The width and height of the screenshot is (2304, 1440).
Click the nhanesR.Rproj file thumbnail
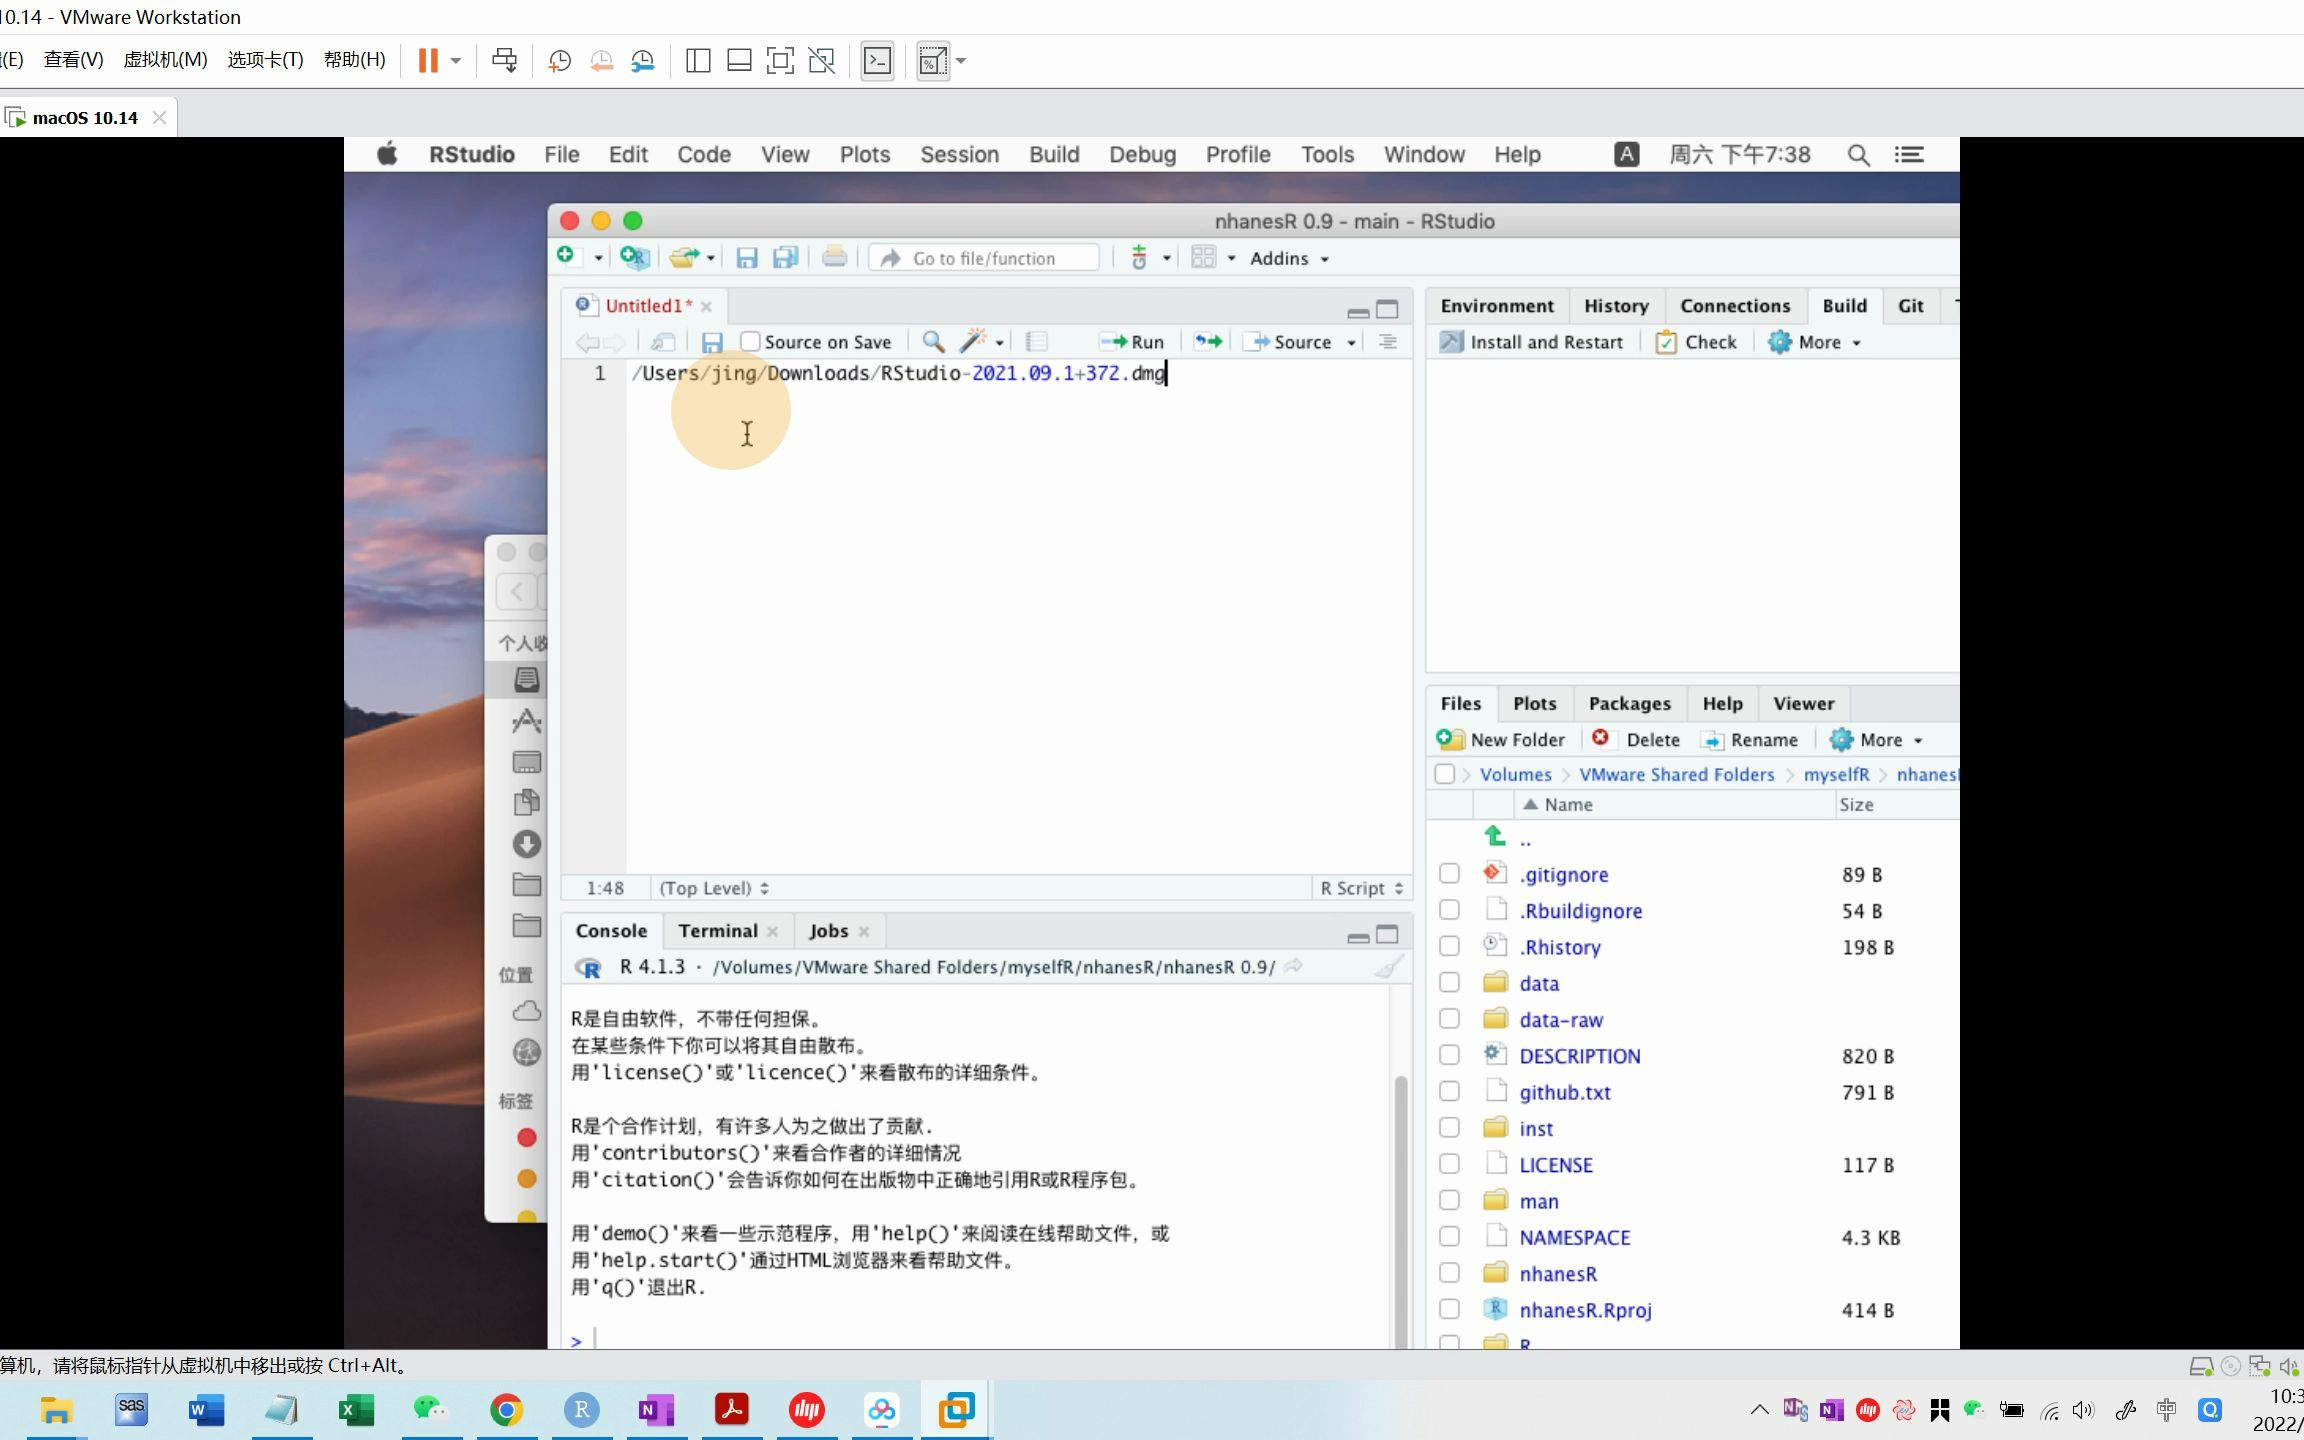(1493, 1309)
